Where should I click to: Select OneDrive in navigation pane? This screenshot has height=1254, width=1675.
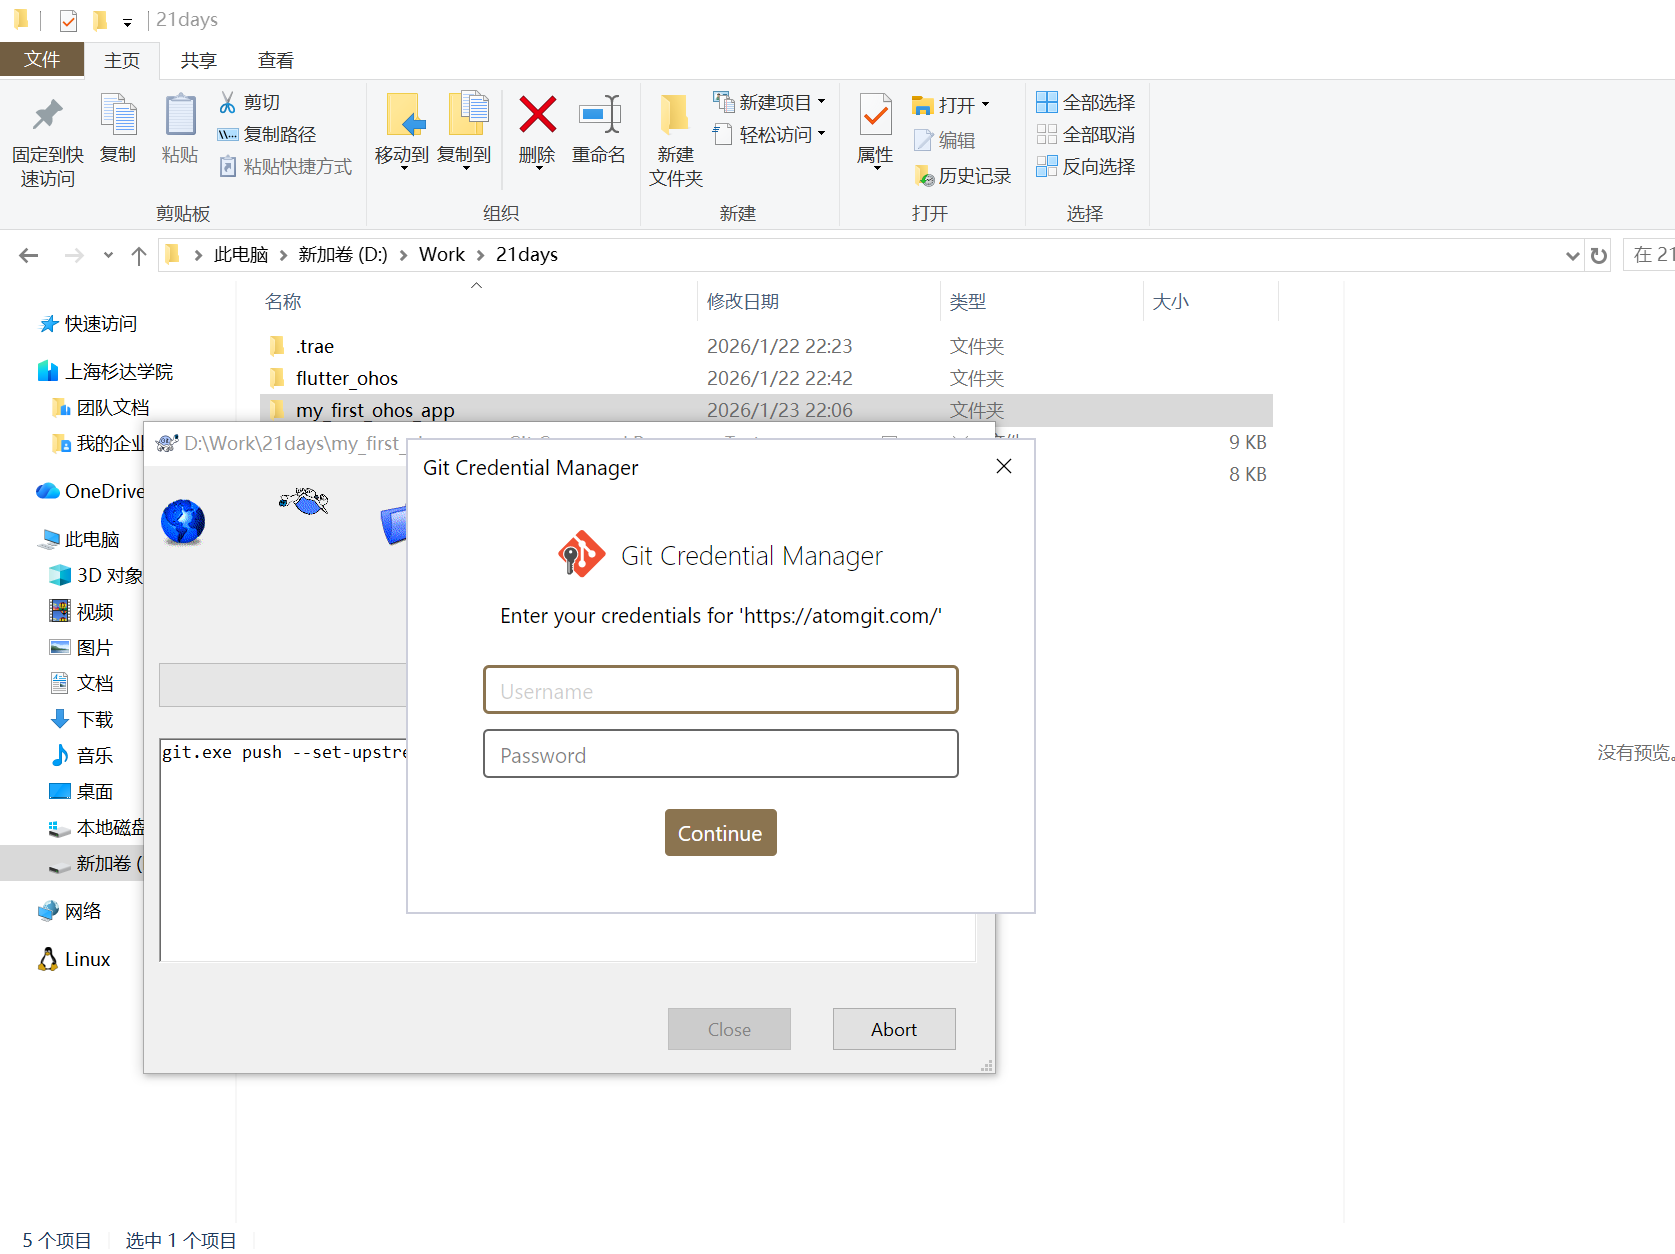92,492
